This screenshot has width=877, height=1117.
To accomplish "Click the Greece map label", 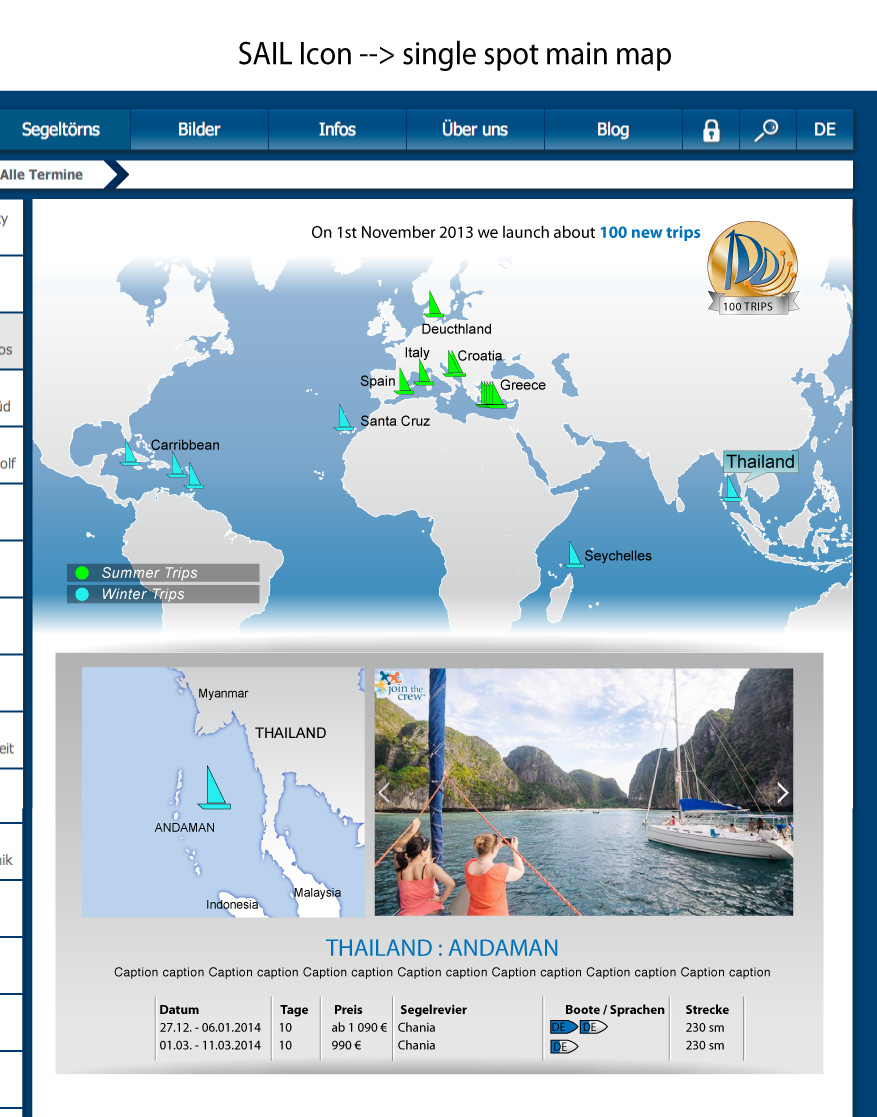I will point(523,385).
